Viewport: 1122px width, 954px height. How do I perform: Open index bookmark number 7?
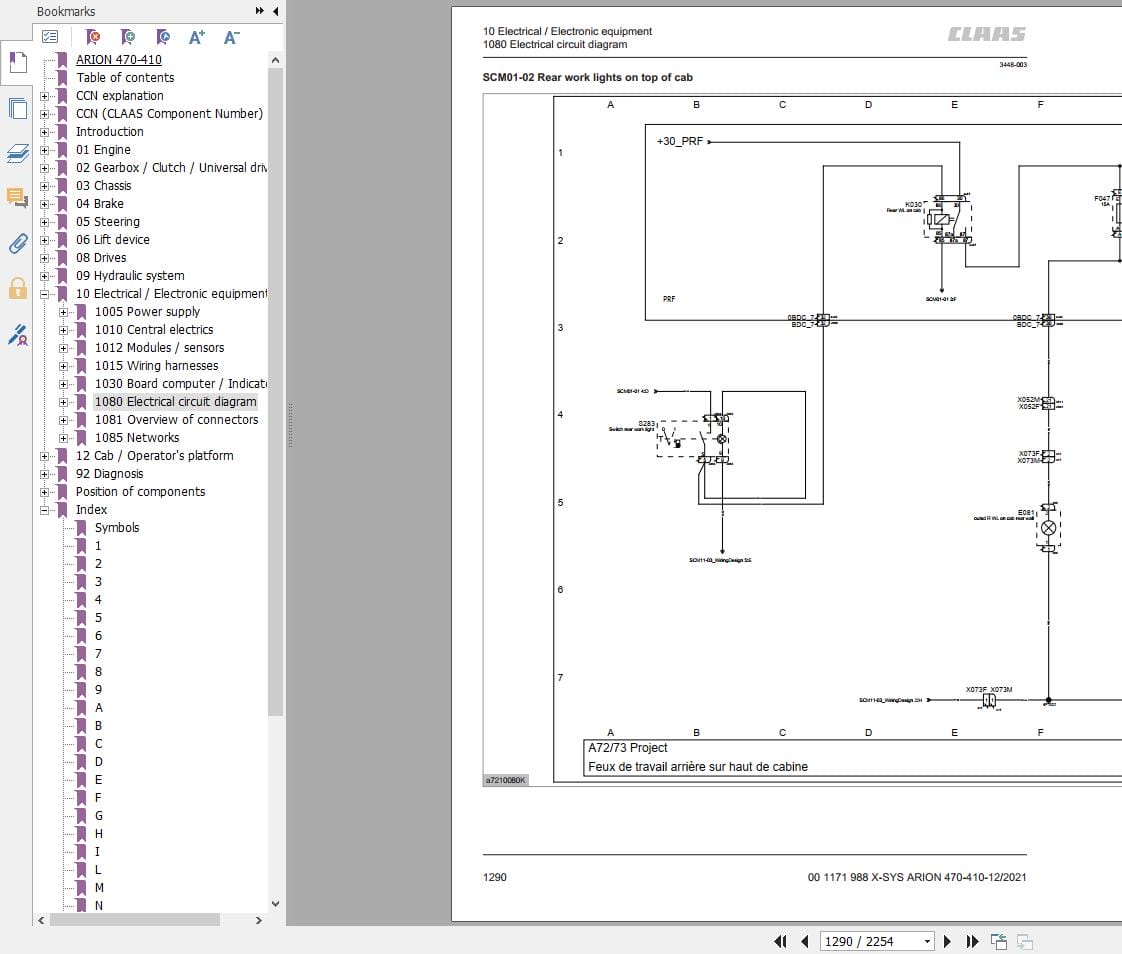pos(98,653)
